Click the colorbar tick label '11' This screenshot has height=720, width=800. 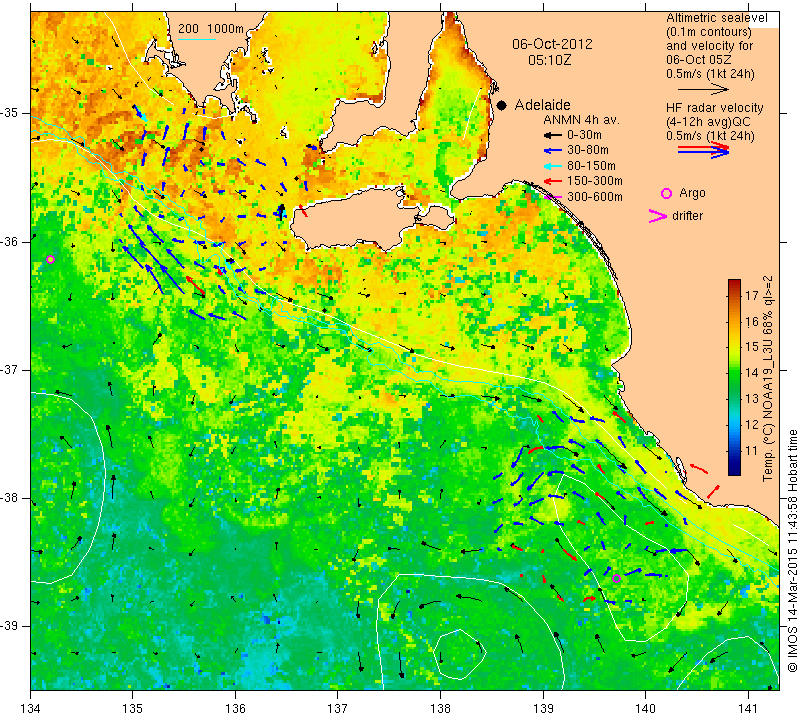click(752, 451)
